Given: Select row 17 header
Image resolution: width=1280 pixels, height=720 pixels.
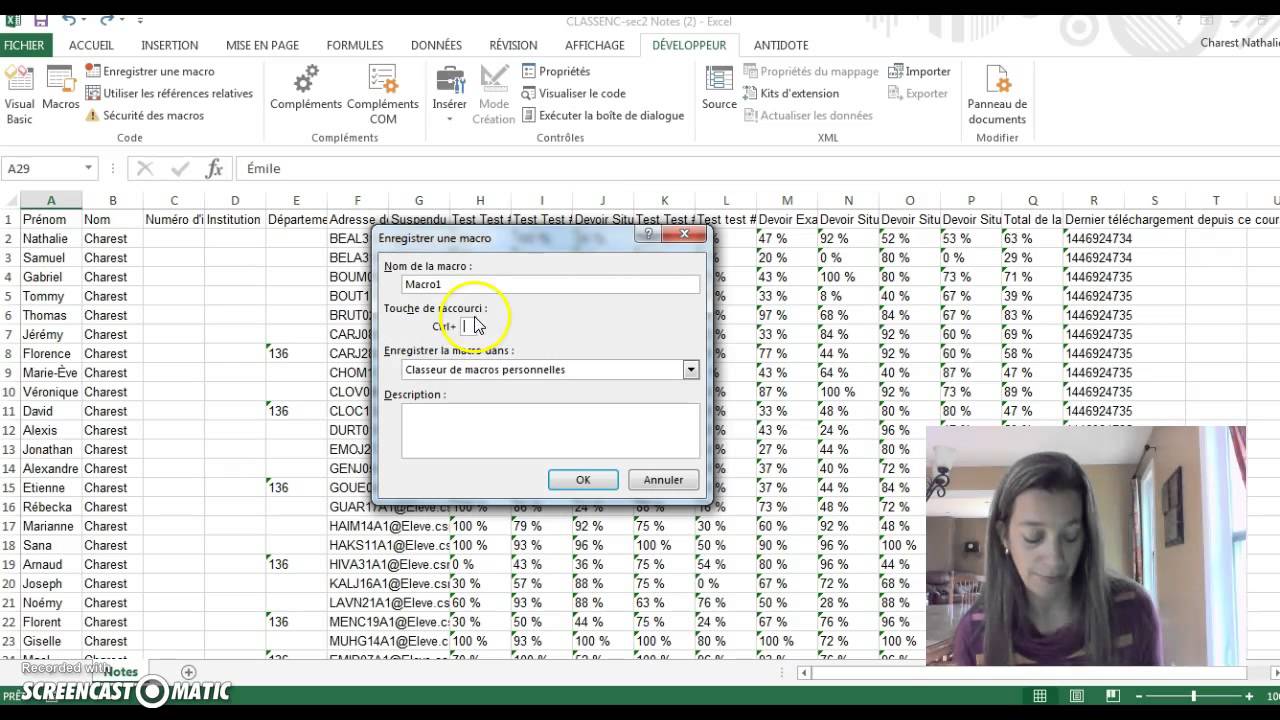Looking at the screenshot, I should tap(9, 526).
